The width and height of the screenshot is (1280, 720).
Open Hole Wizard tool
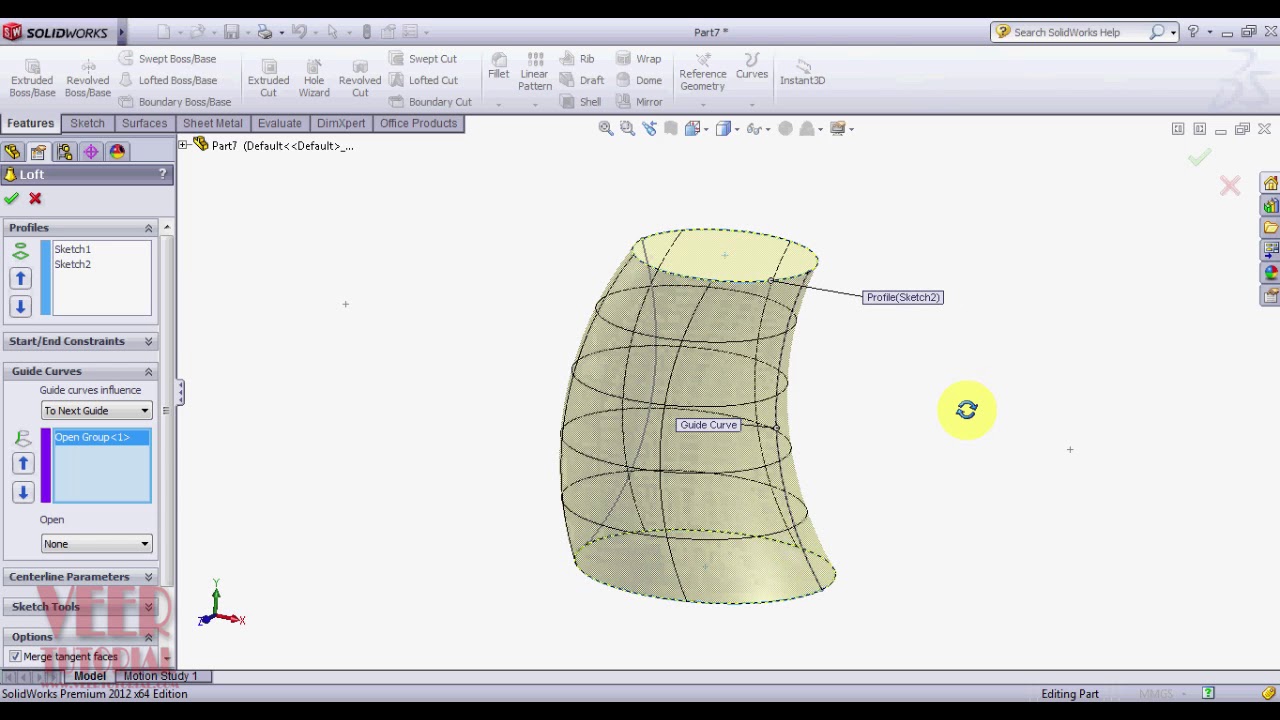coord(314,78)
